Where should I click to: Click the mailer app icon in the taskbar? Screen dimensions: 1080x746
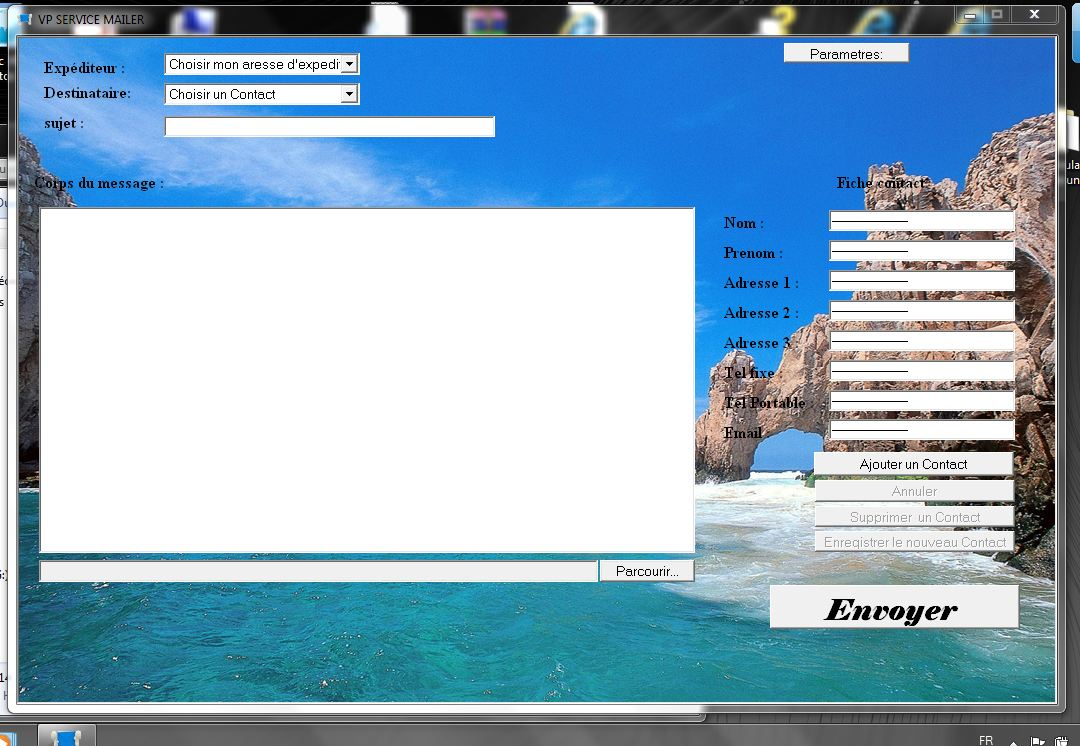coord(67,738)
